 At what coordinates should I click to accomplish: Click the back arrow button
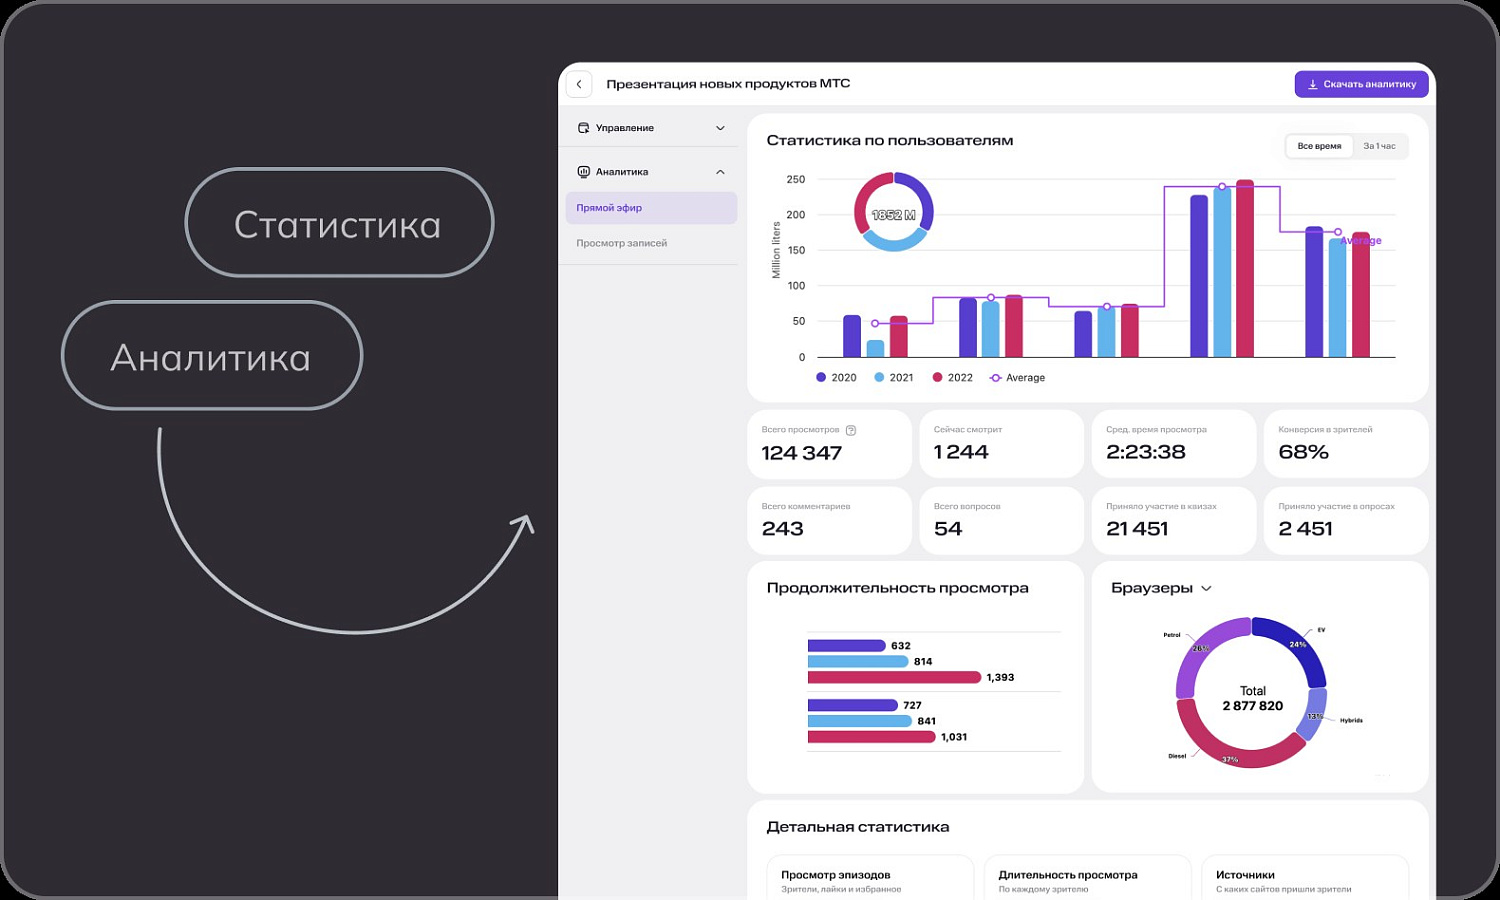tap(579, 84)
